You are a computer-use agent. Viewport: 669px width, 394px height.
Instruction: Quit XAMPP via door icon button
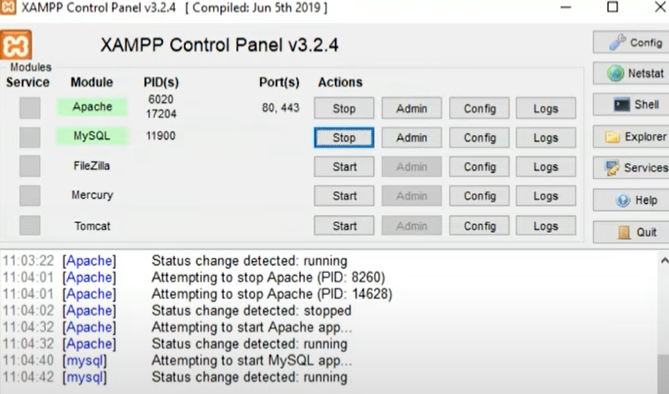pyautogui.click(x=631, y=232)
